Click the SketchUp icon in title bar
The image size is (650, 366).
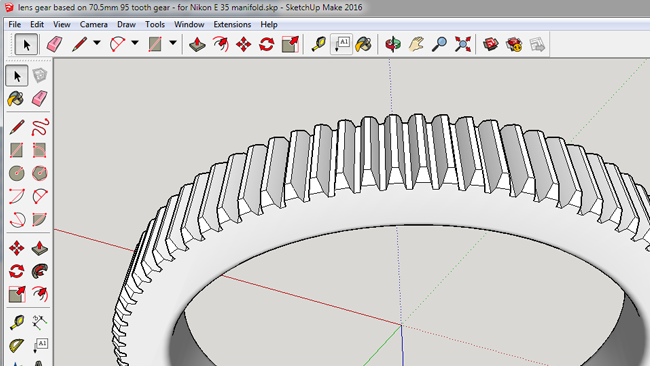coord(9,7)
